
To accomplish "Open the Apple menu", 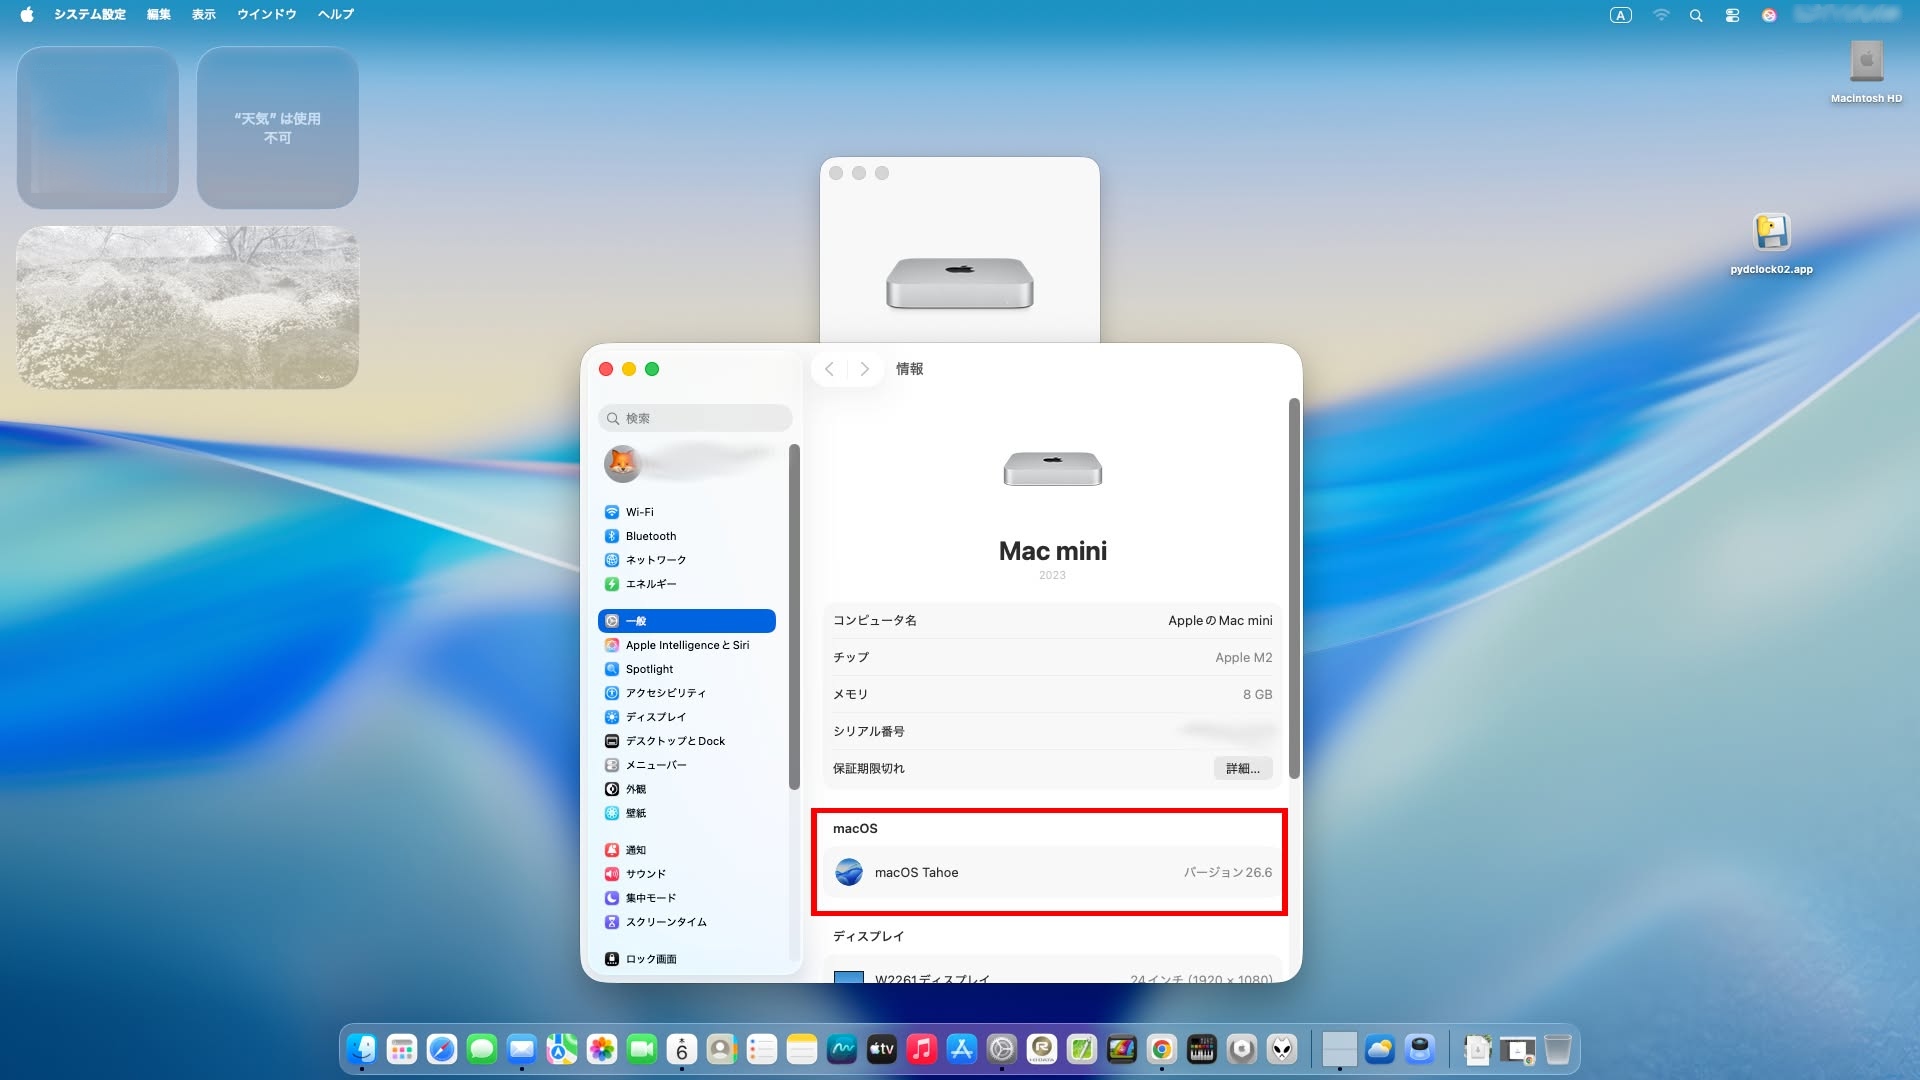I will tap(27, 14).
